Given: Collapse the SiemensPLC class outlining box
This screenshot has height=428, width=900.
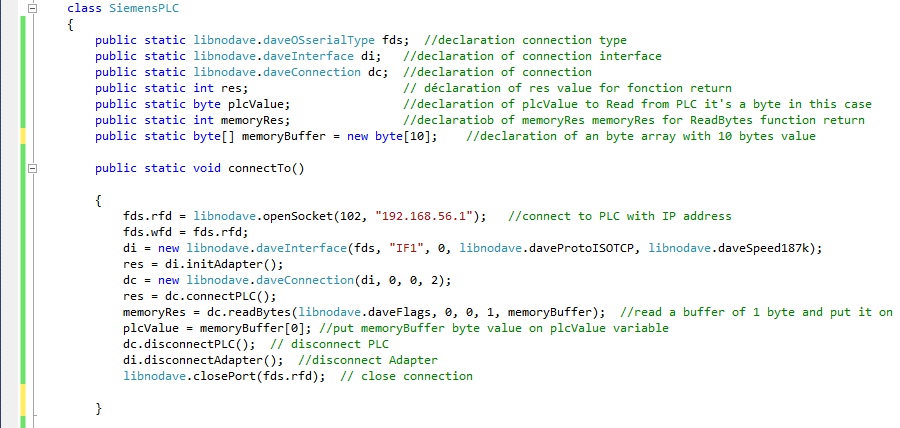Looking at the screenshot, I should (33, 9).
